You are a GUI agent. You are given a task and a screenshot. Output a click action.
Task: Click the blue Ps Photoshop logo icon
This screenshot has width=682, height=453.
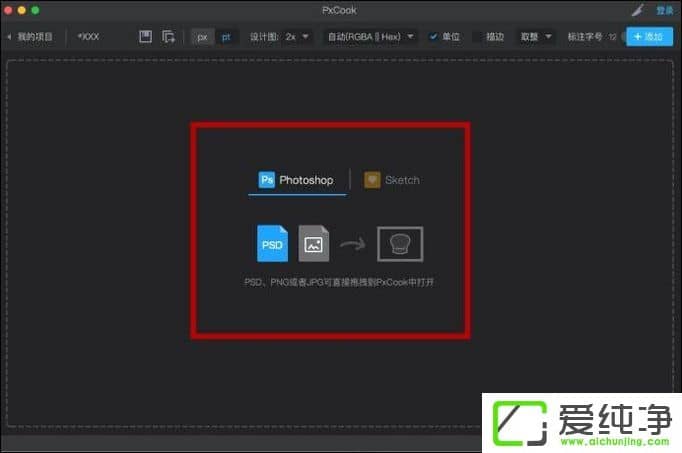pos(267,180)
